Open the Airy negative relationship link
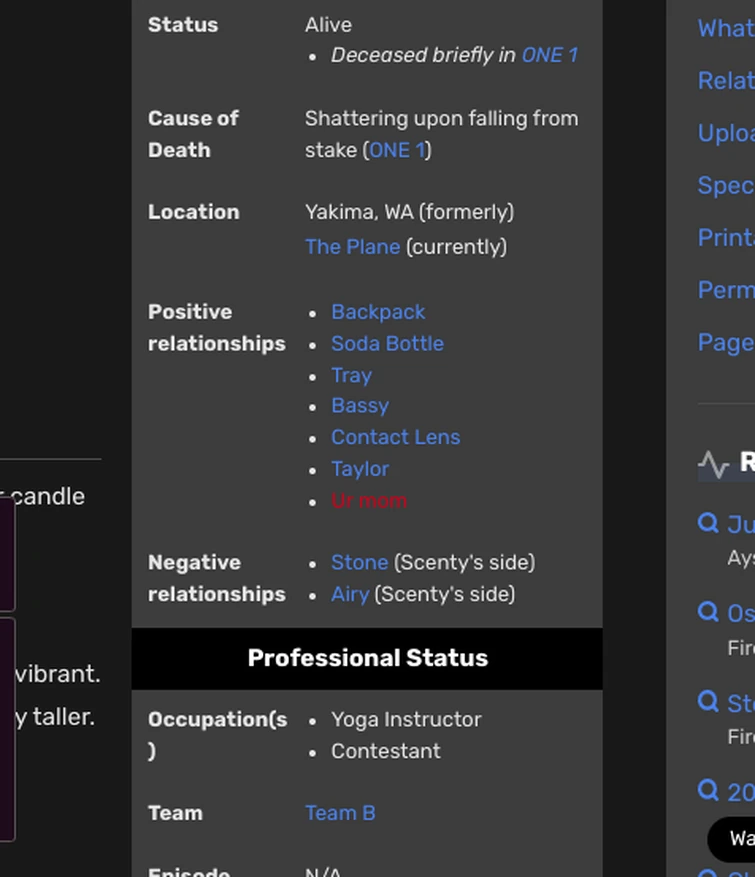 pos(350,594)
